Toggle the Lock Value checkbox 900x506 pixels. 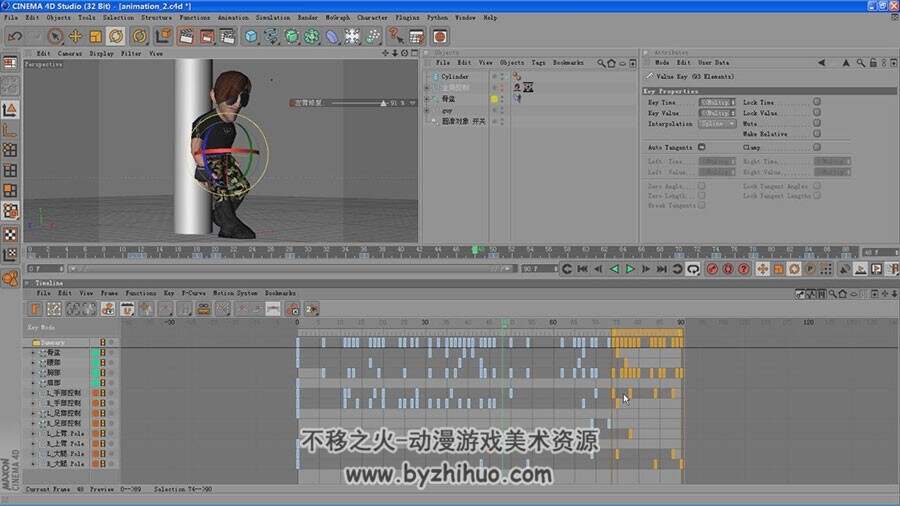tap(817, 112)
